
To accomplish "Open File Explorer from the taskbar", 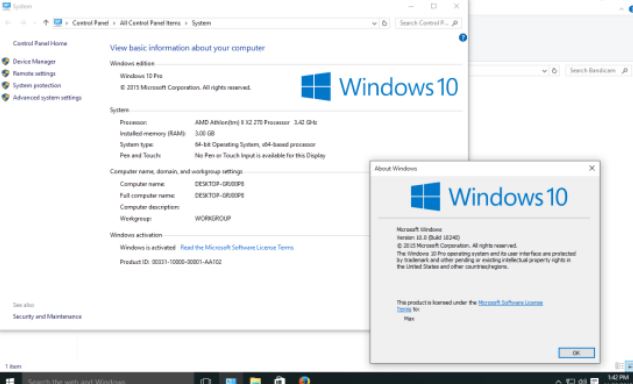I will 255,380.
